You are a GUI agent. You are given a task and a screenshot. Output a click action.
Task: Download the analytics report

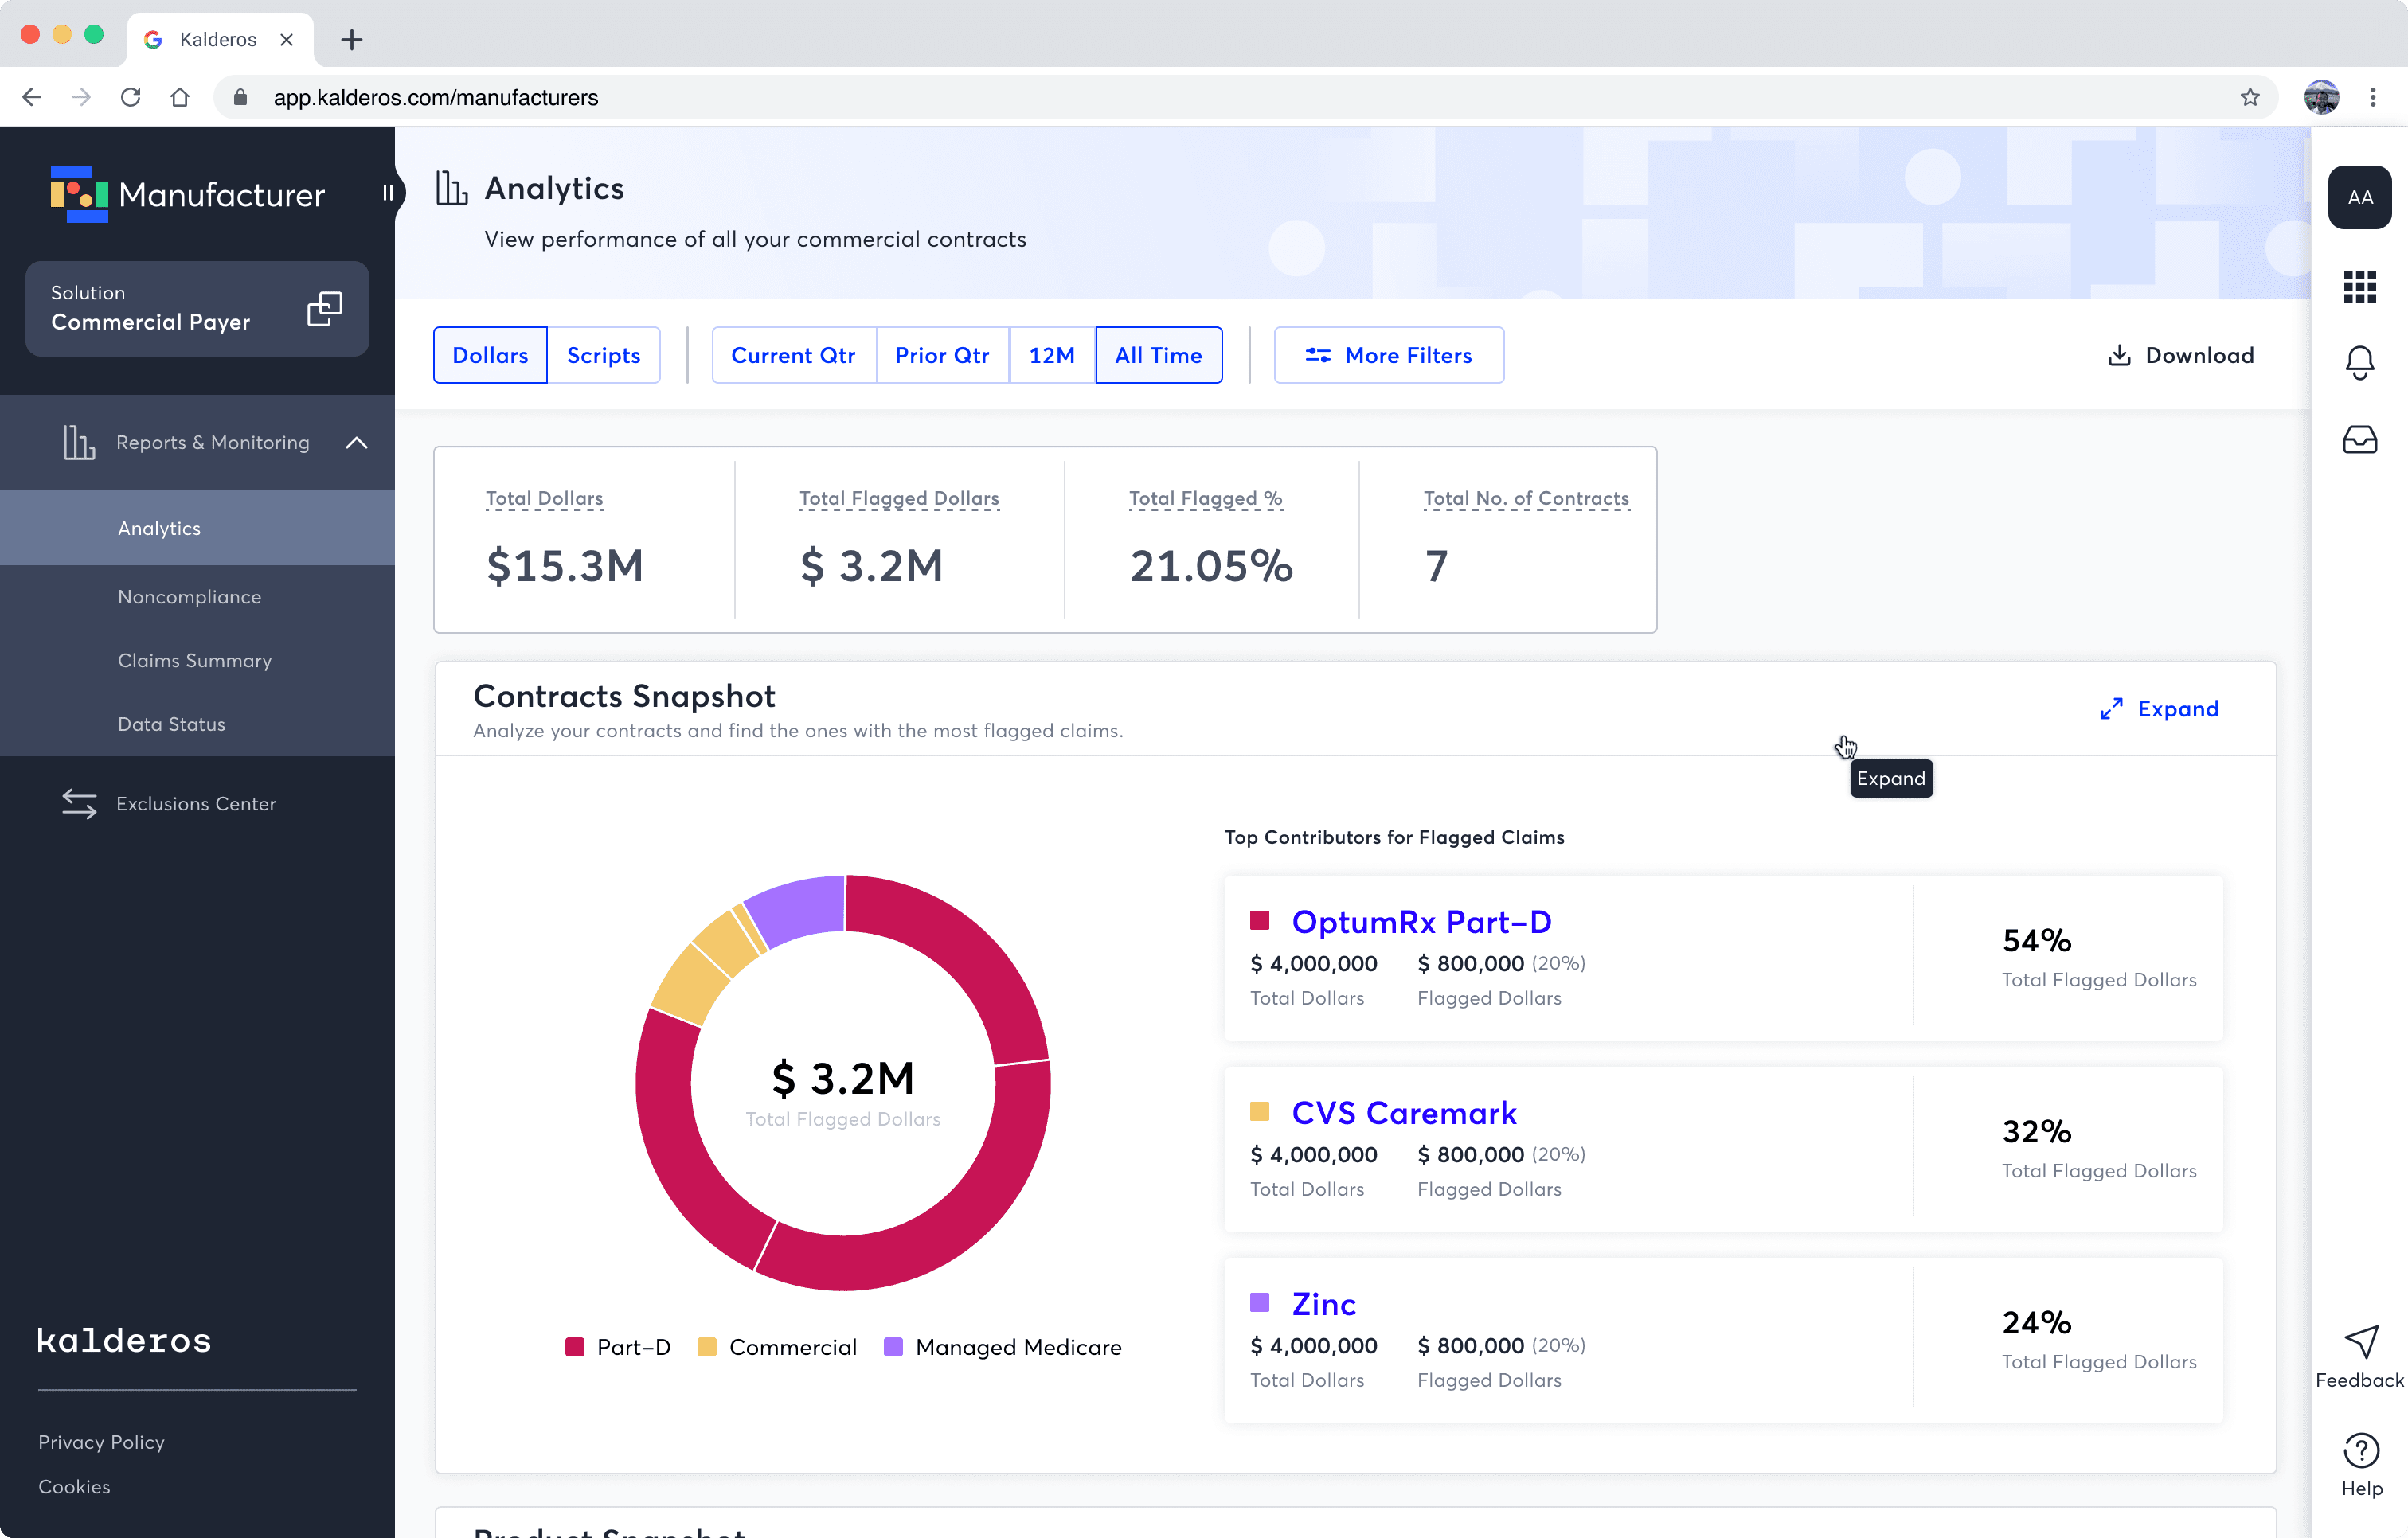(x=2180, y=355)
